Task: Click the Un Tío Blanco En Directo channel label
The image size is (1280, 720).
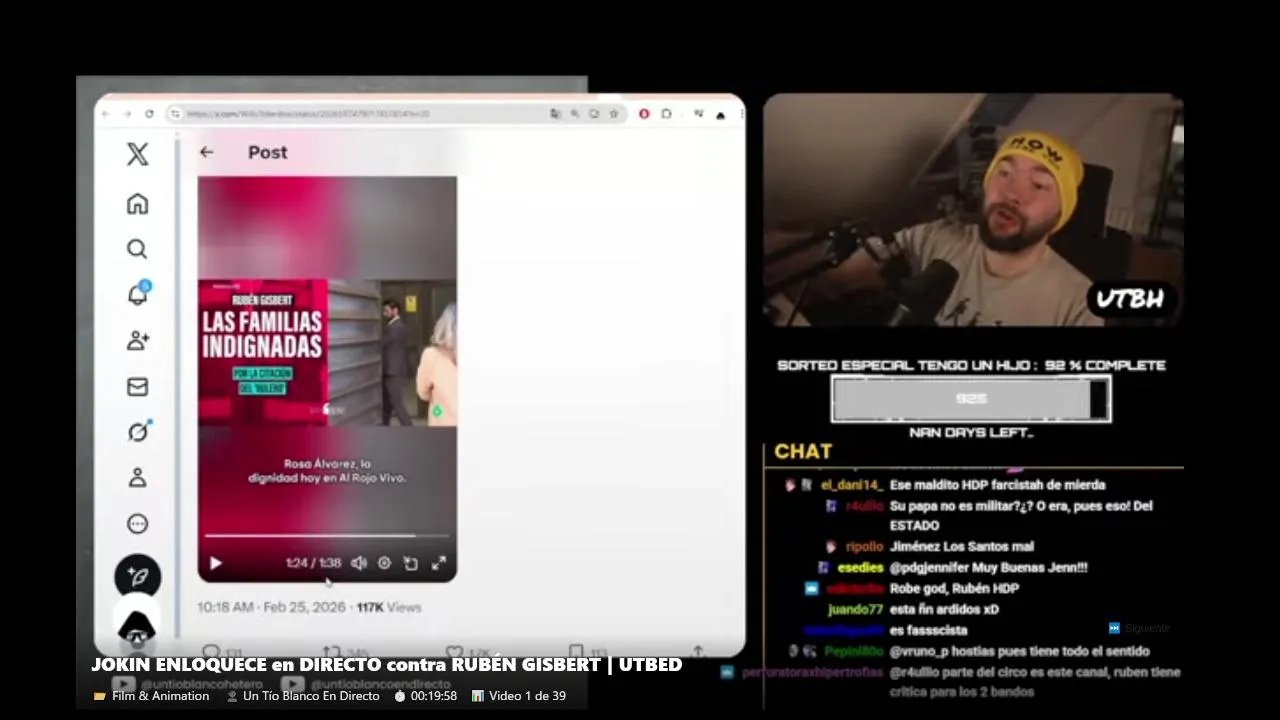Action: click(303, 696)
